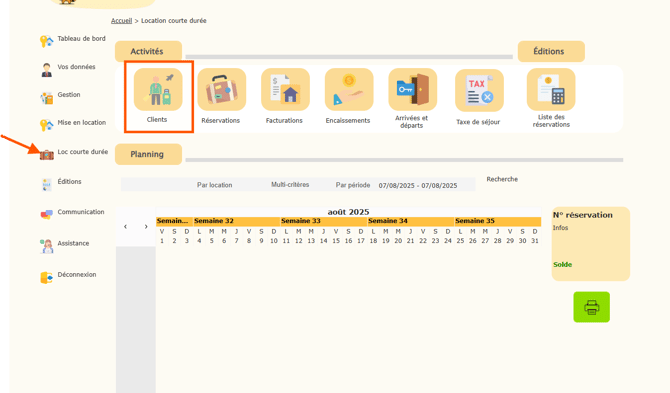The height and width of the screenshot is (393, 670).
Task: Click the green printer button
Action: (591, 307)
